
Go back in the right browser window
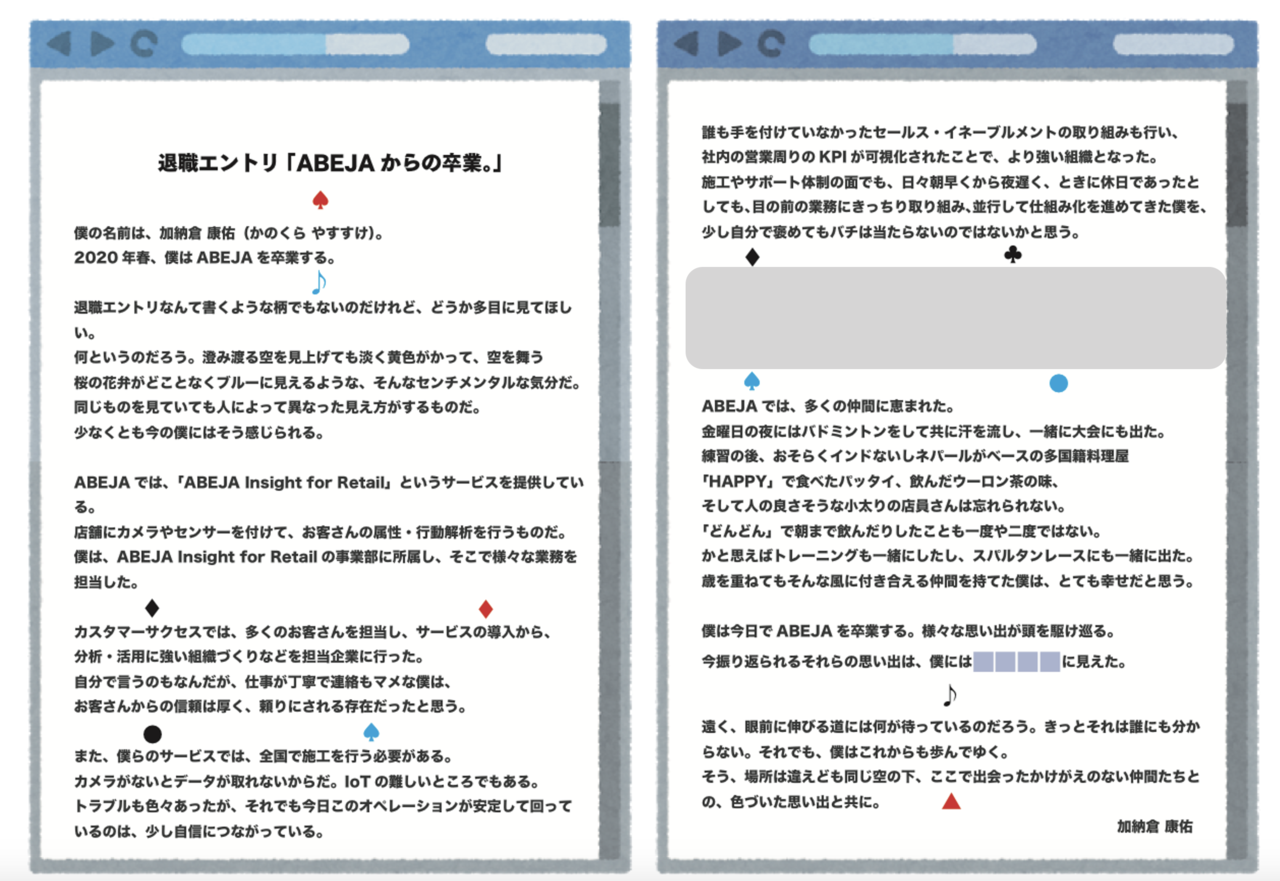(x=686, y=44)
